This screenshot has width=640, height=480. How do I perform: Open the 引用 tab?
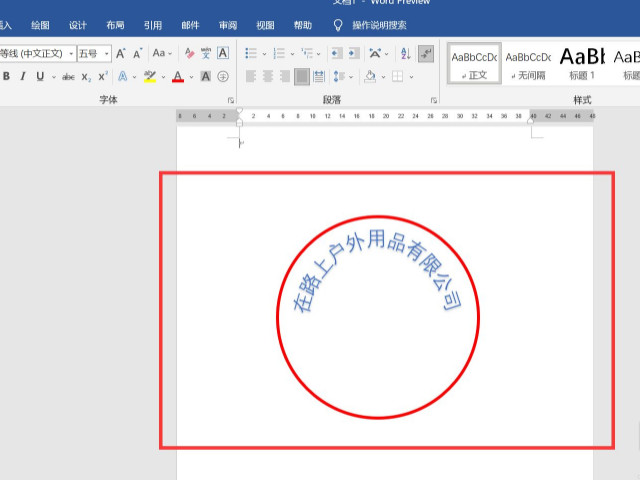click(x=153, y=25)
